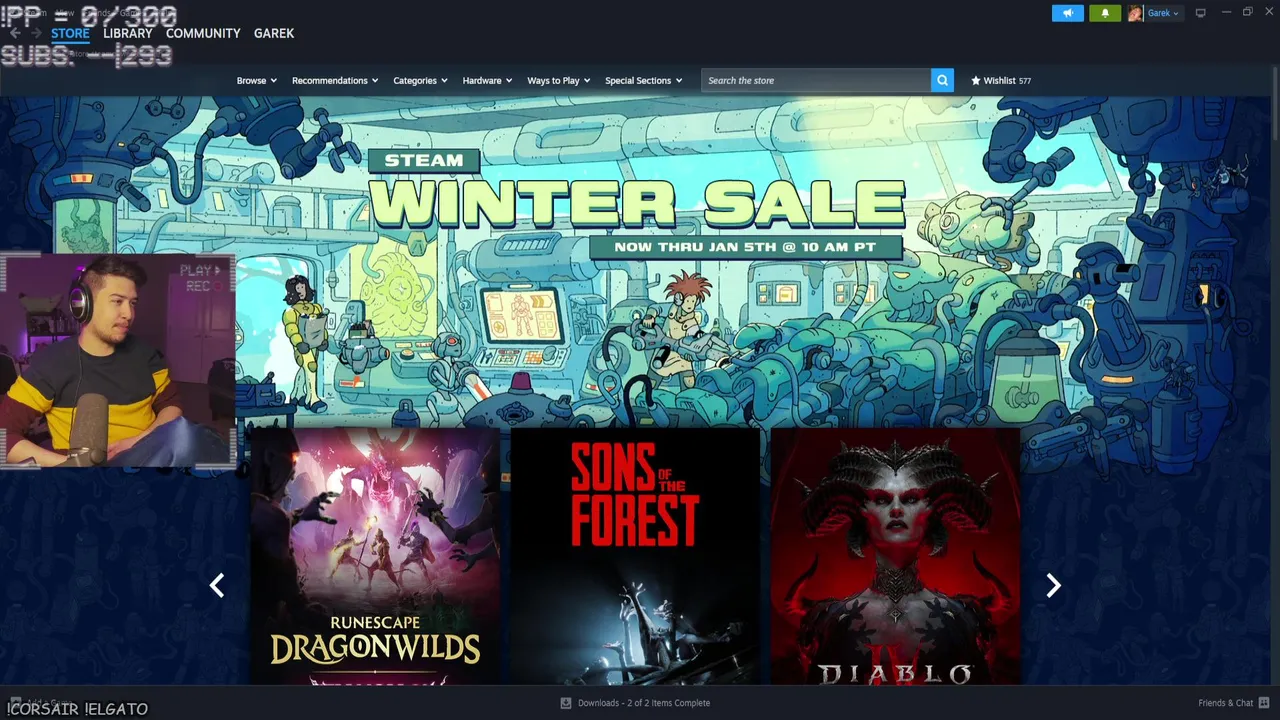Click the Downloads tray icon
This screenshot has height=720, width=1280.
coord(566,703)
